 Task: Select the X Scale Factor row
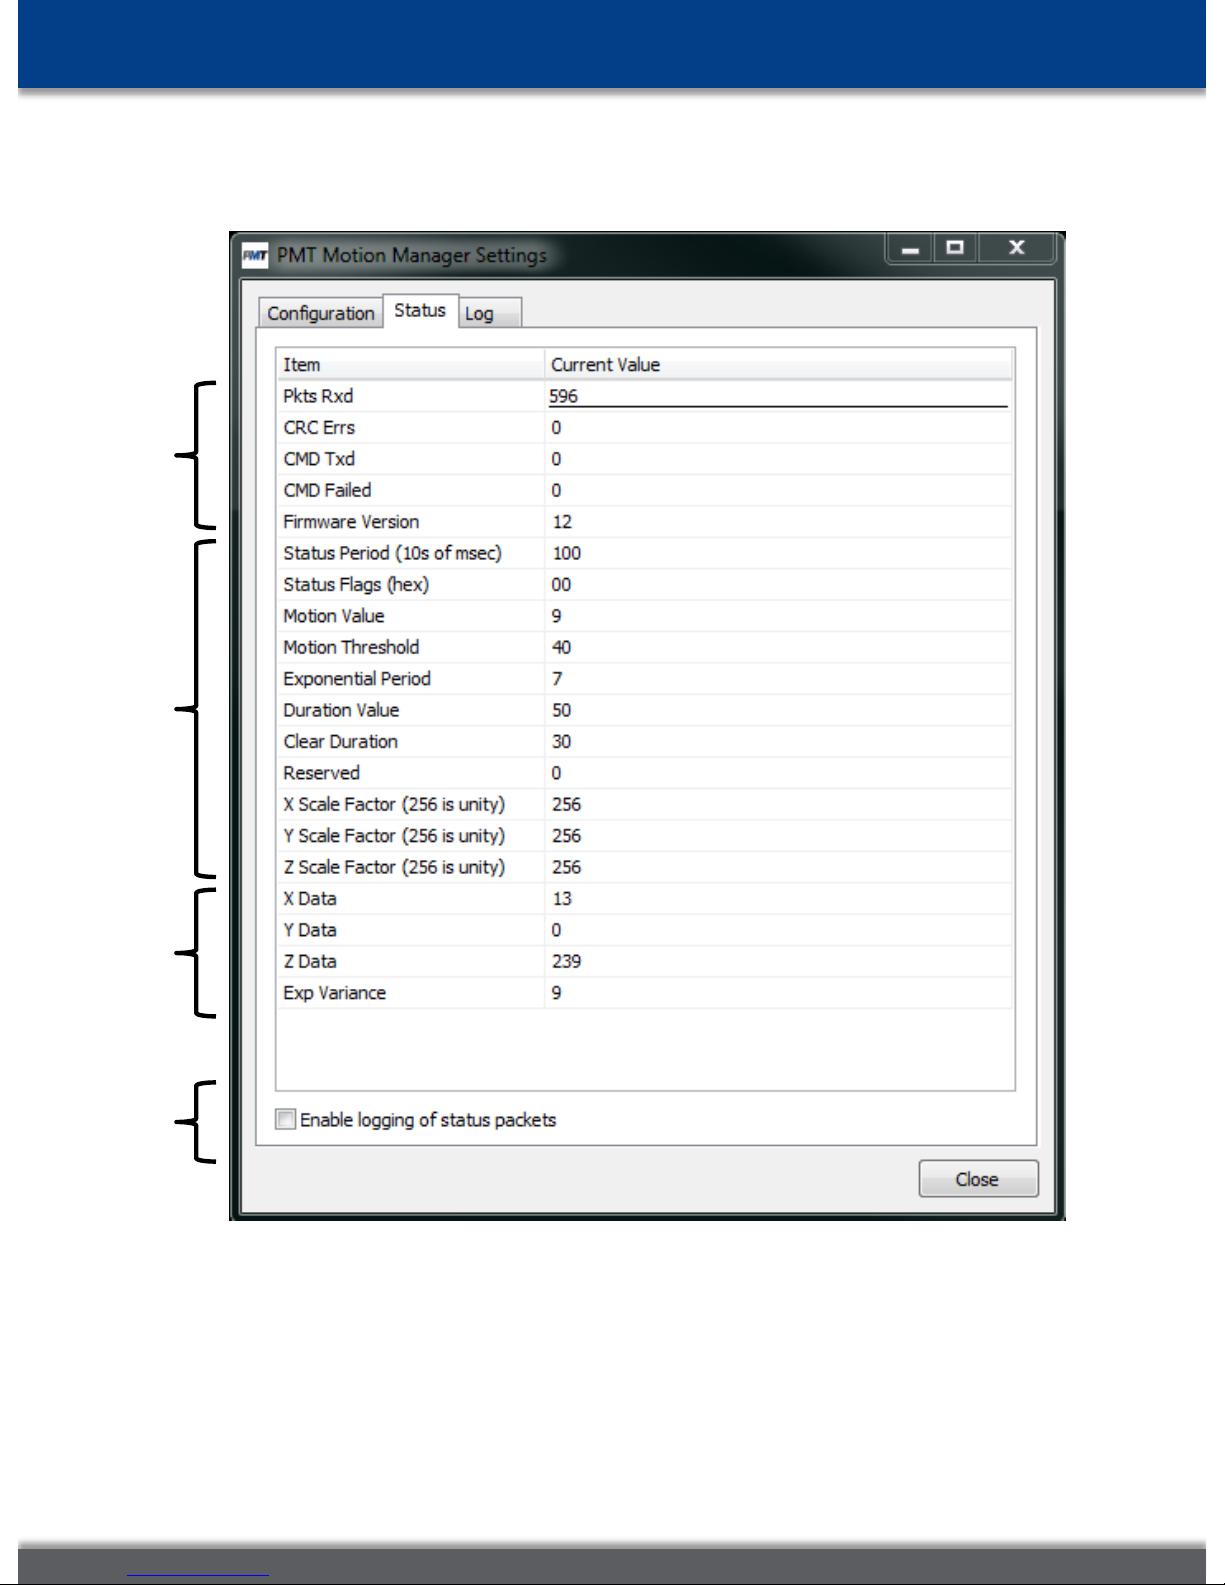point(645,804)
